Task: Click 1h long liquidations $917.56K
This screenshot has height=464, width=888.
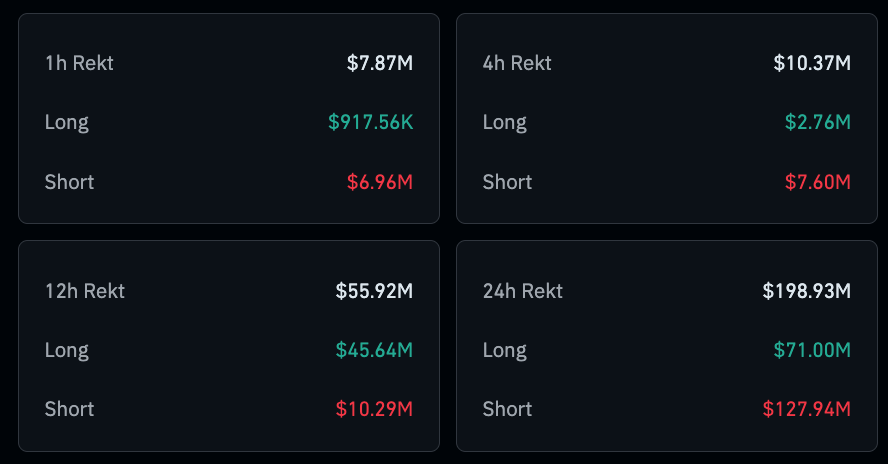Action: click(x=370, y=122)
